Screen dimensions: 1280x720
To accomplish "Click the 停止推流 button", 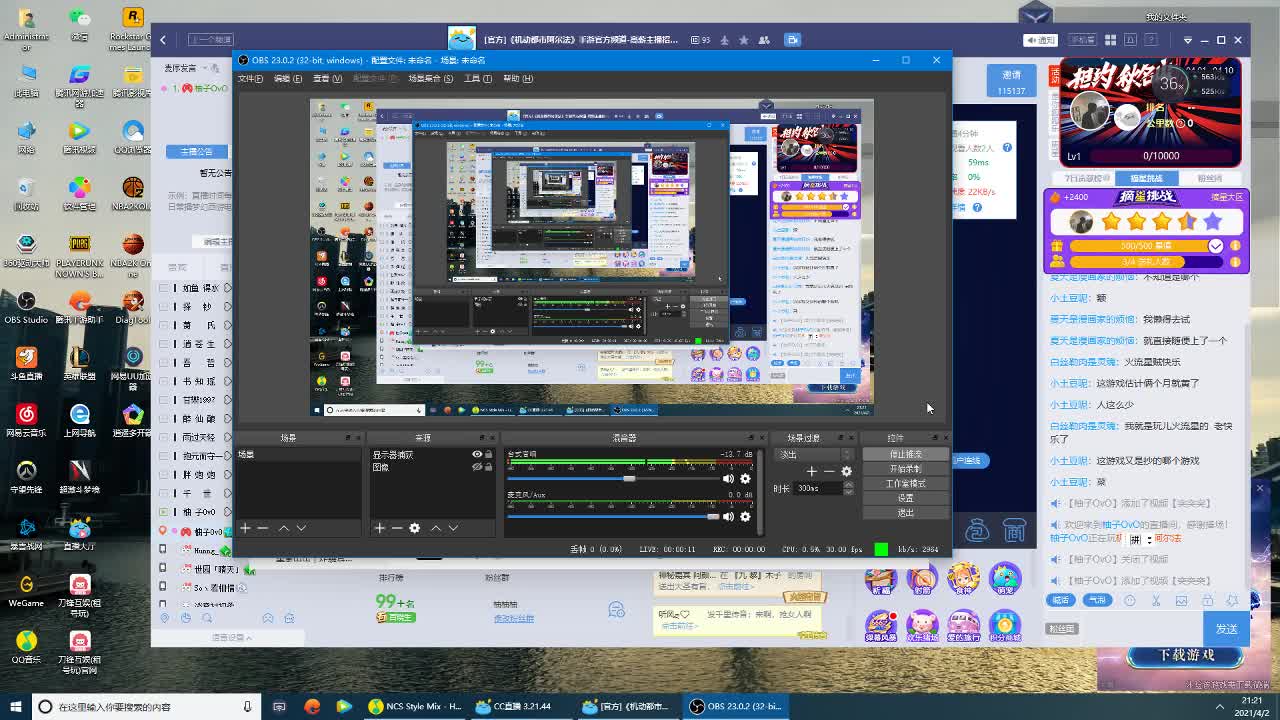I will tap(905, 454).
